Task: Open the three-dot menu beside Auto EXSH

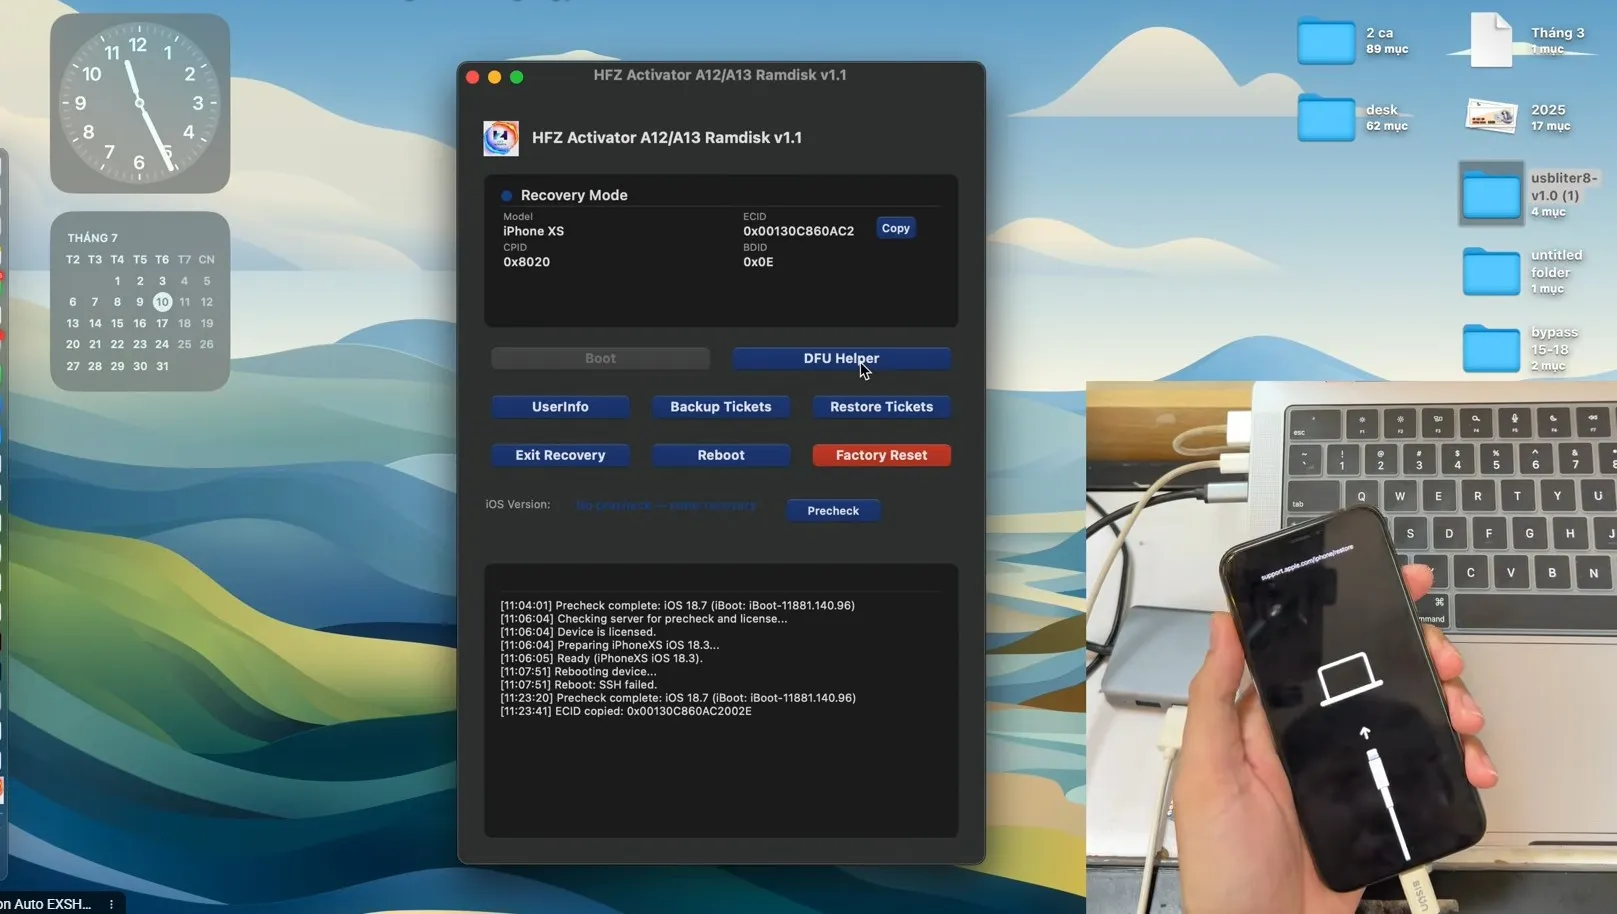Action: click(111, 904)
